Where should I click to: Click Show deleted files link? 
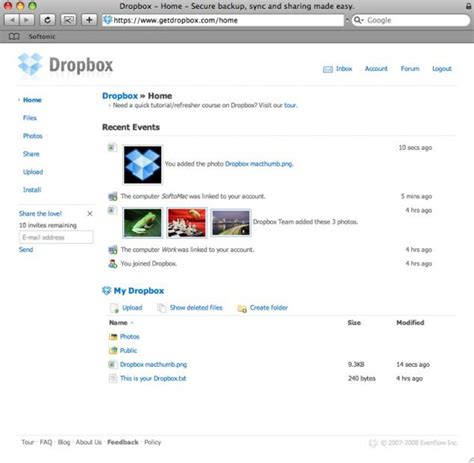tap(196, 308)
